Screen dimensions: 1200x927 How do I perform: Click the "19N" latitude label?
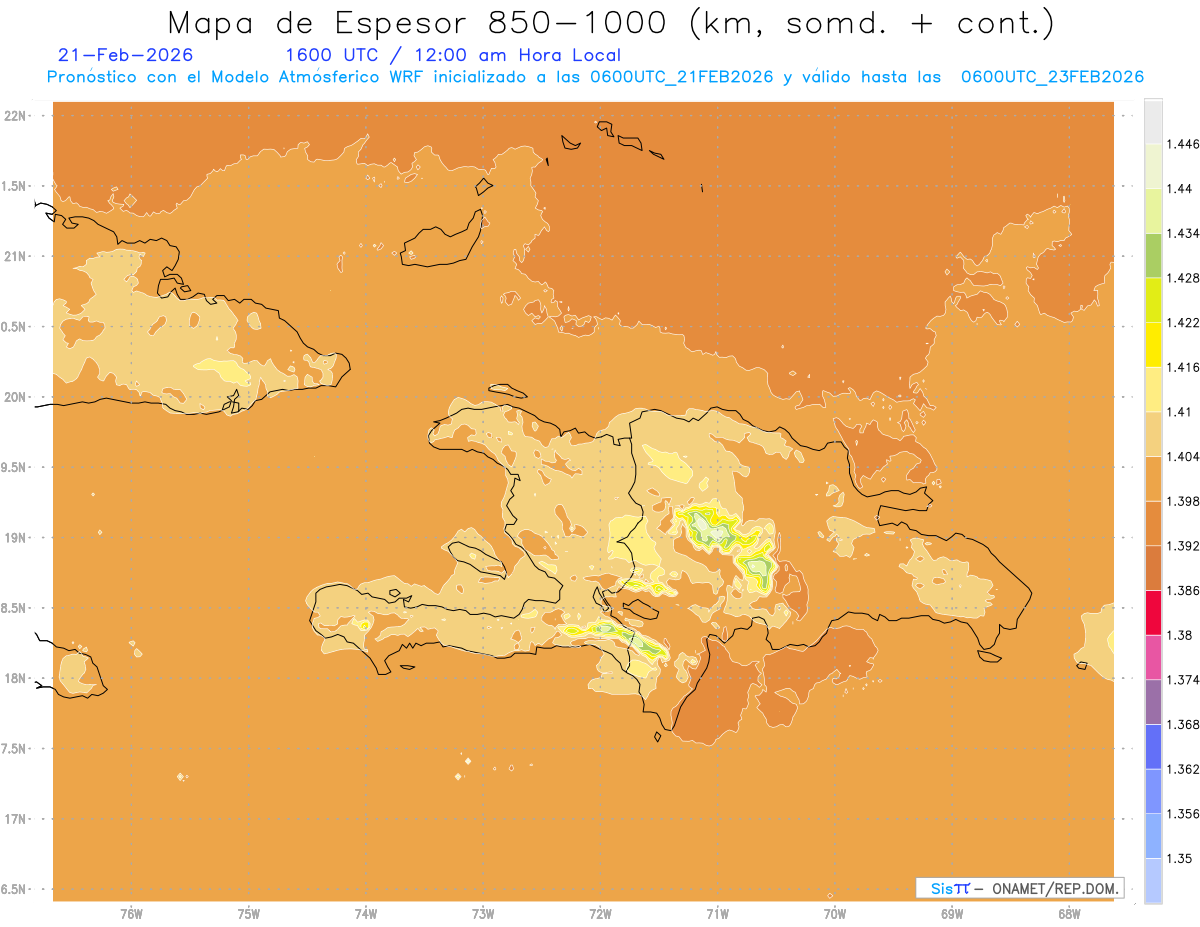point(16,538)
